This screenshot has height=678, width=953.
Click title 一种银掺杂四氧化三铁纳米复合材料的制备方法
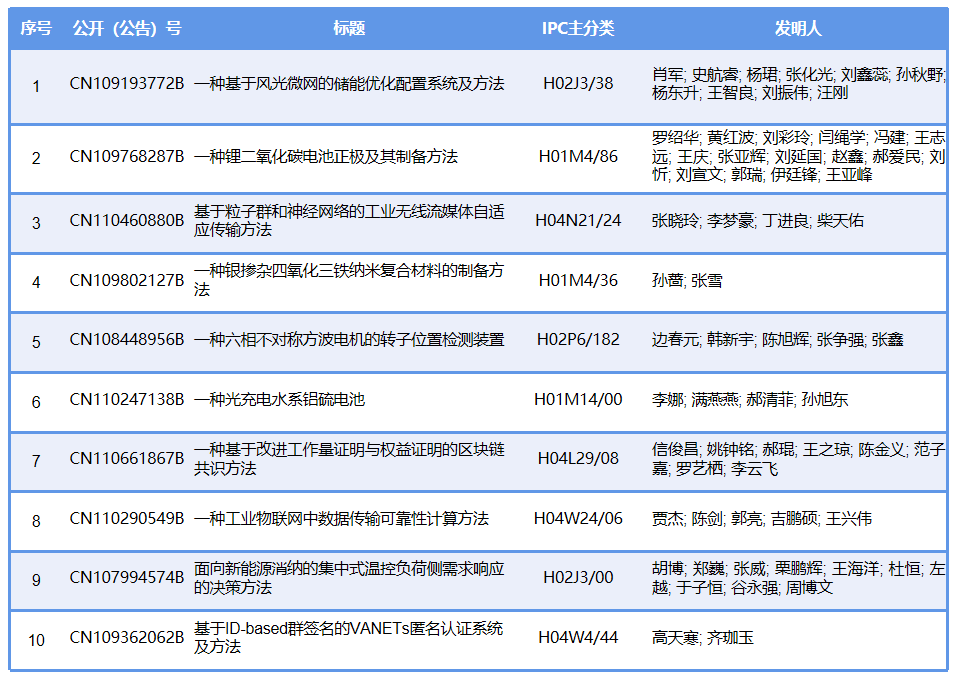[x=349, y=280]
